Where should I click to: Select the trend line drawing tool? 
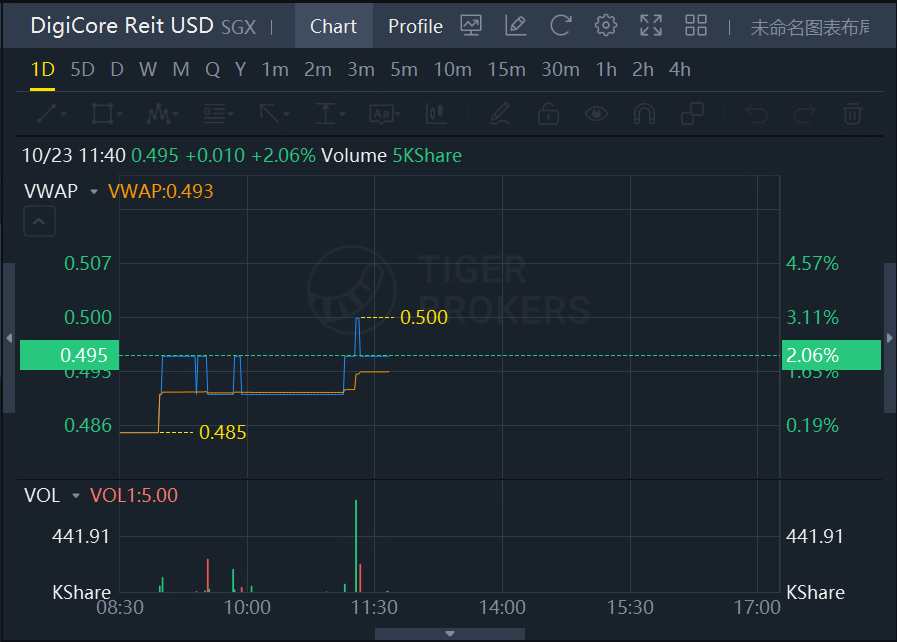47,114
